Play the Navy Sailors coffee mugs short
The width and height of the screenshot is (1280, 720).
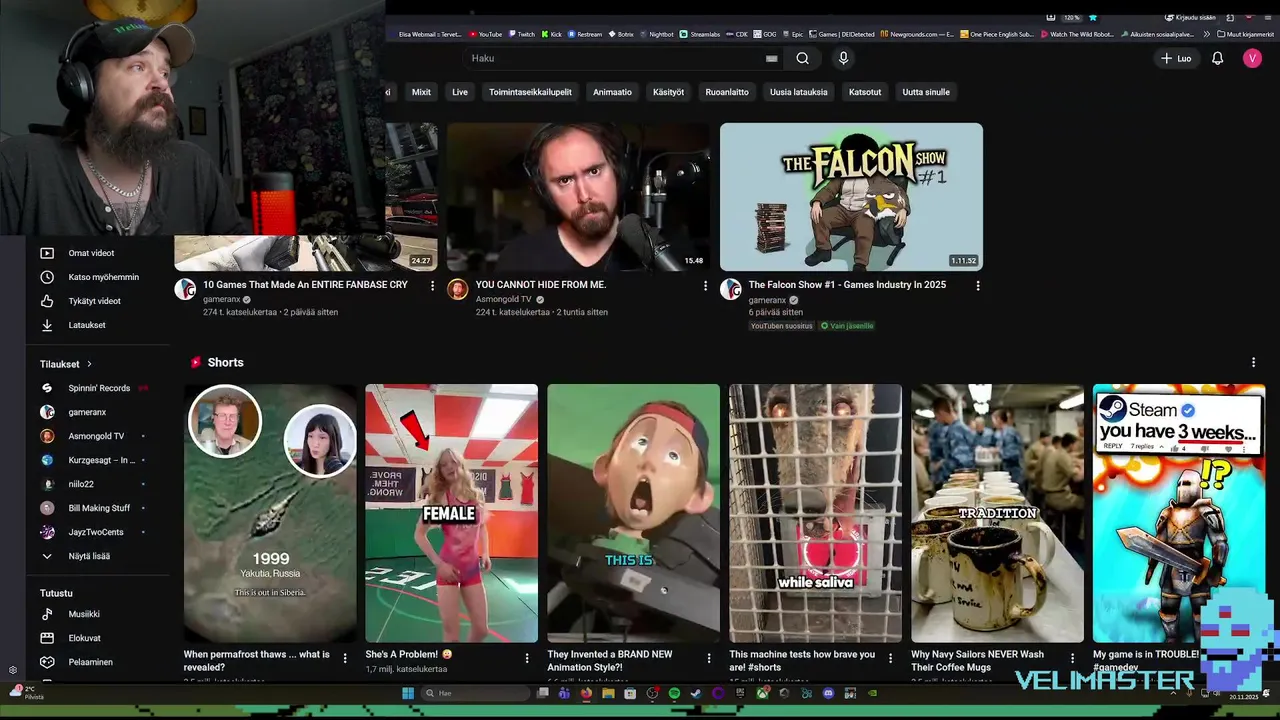click(997, 513)
